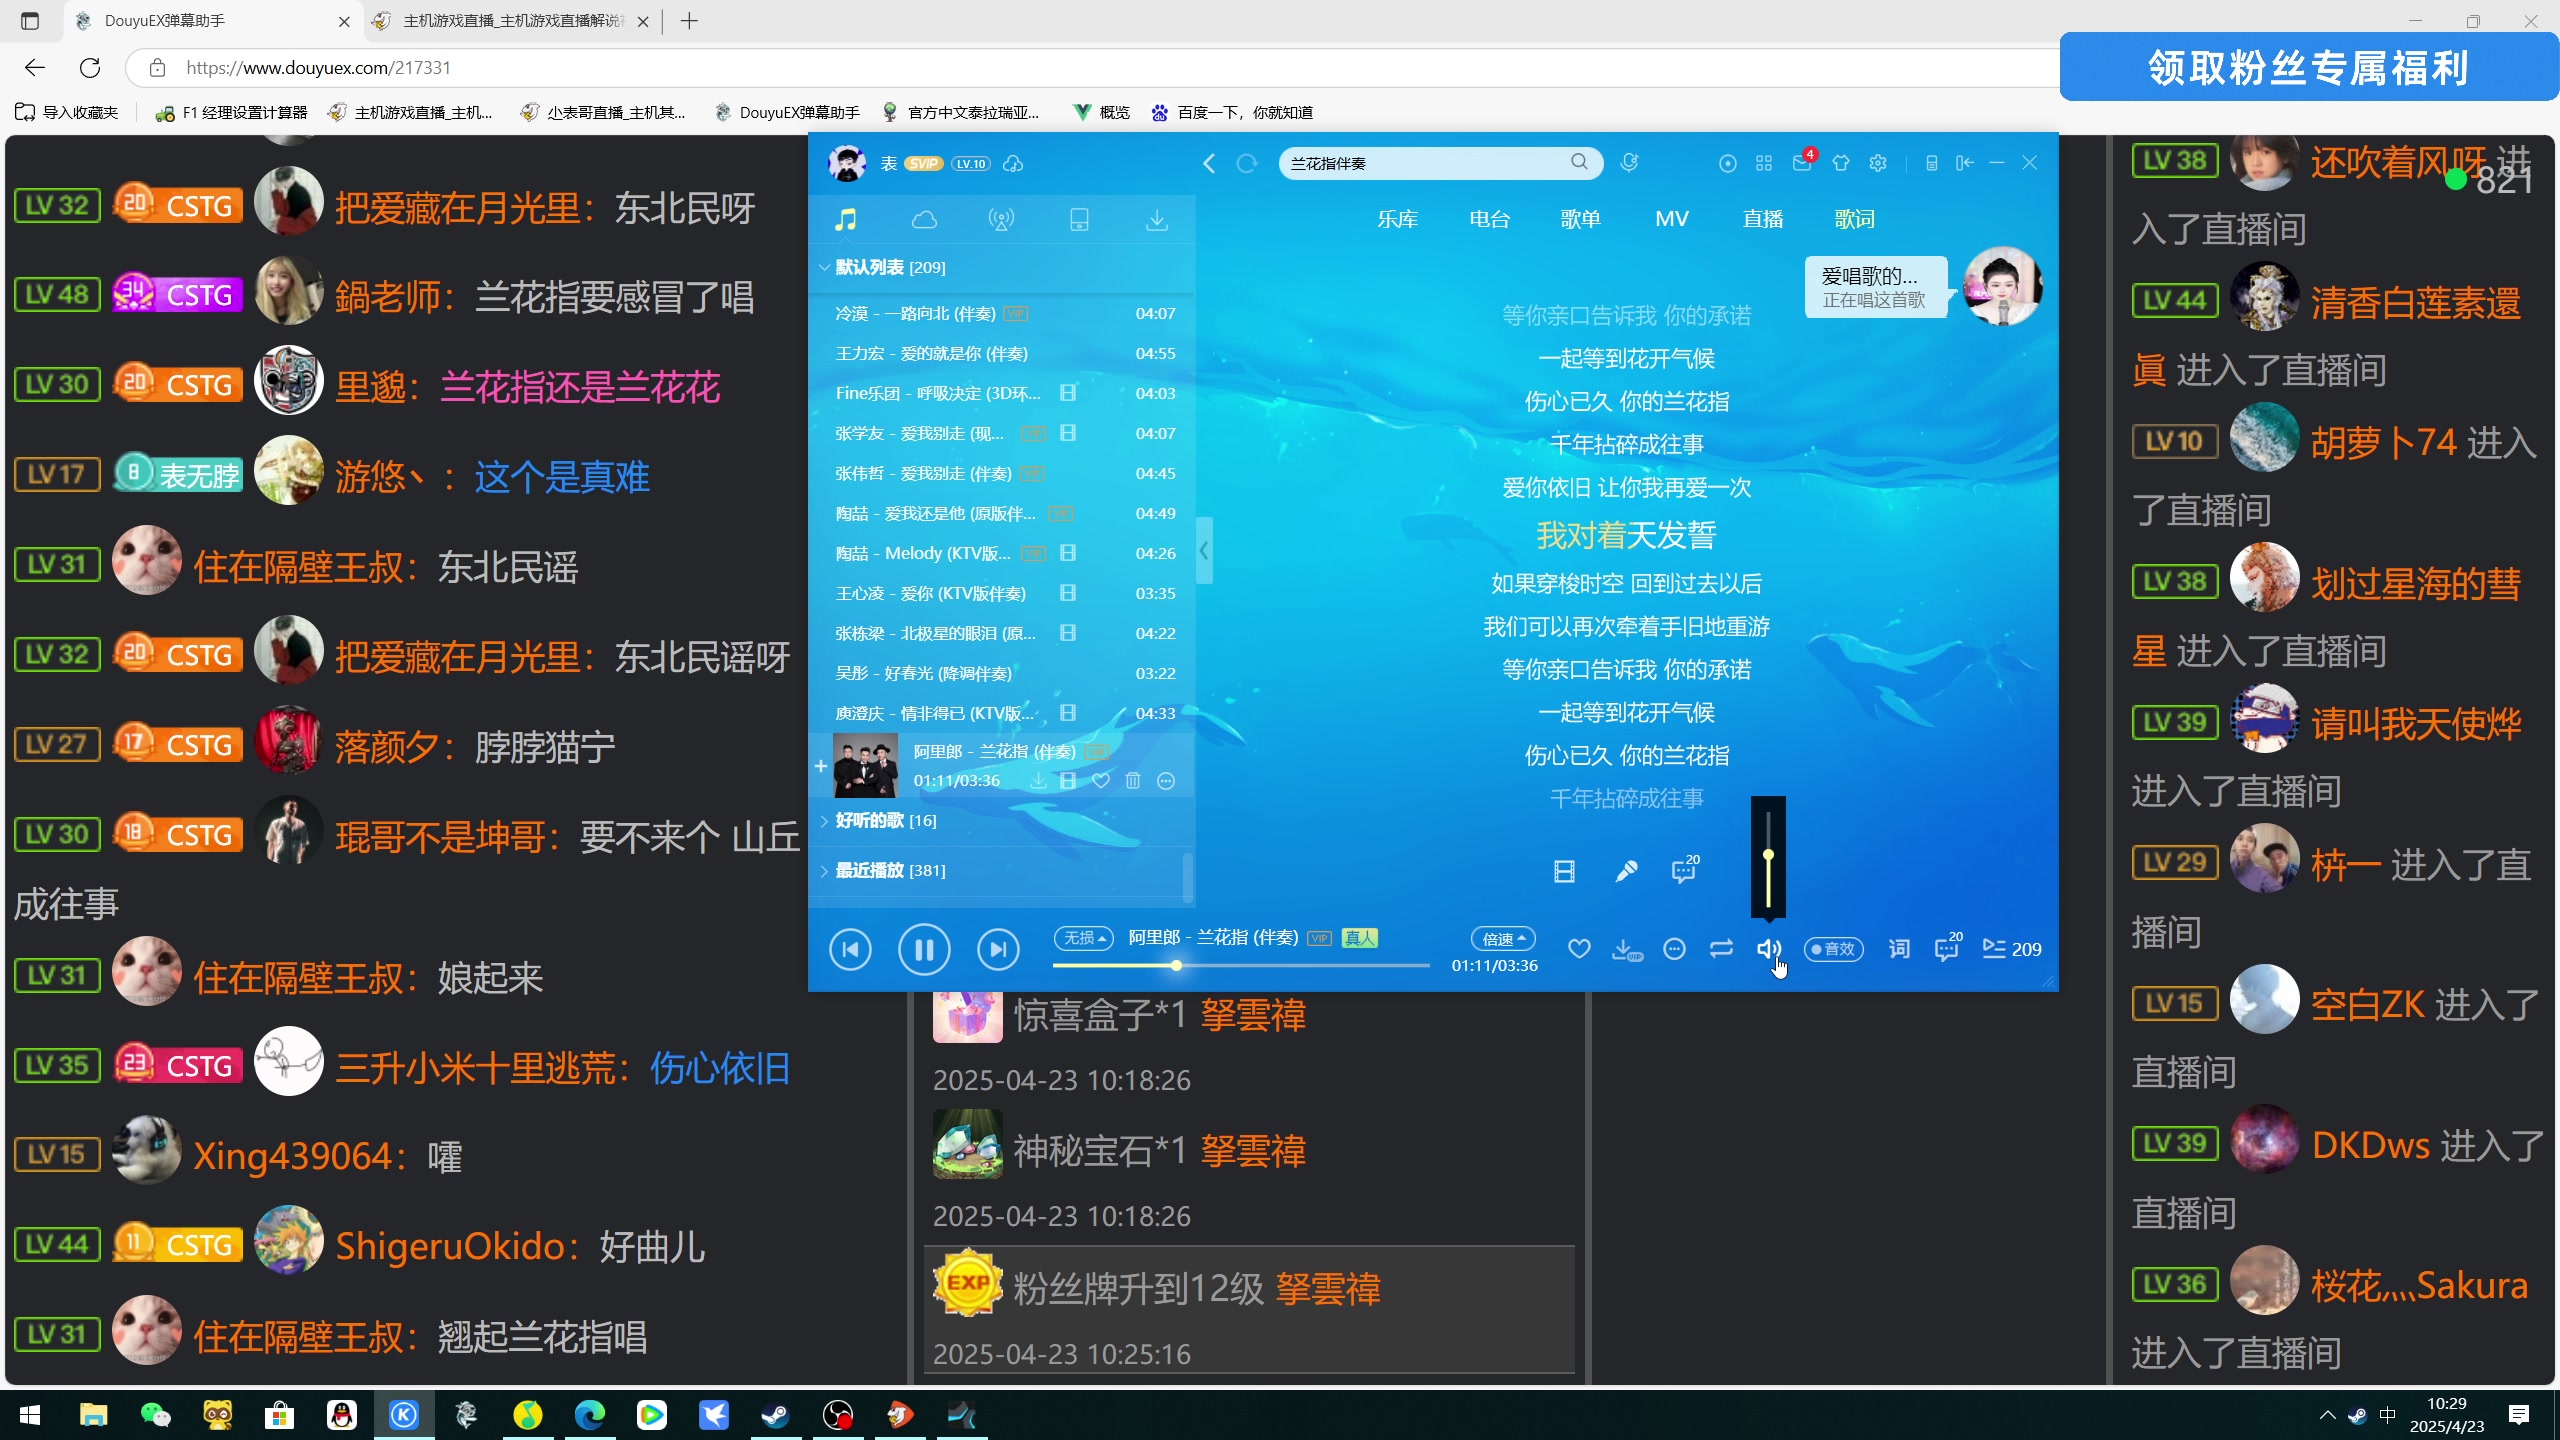Switch to 歌词 tab
The image size is (2560, 1440).
(x=1855, y=219)
